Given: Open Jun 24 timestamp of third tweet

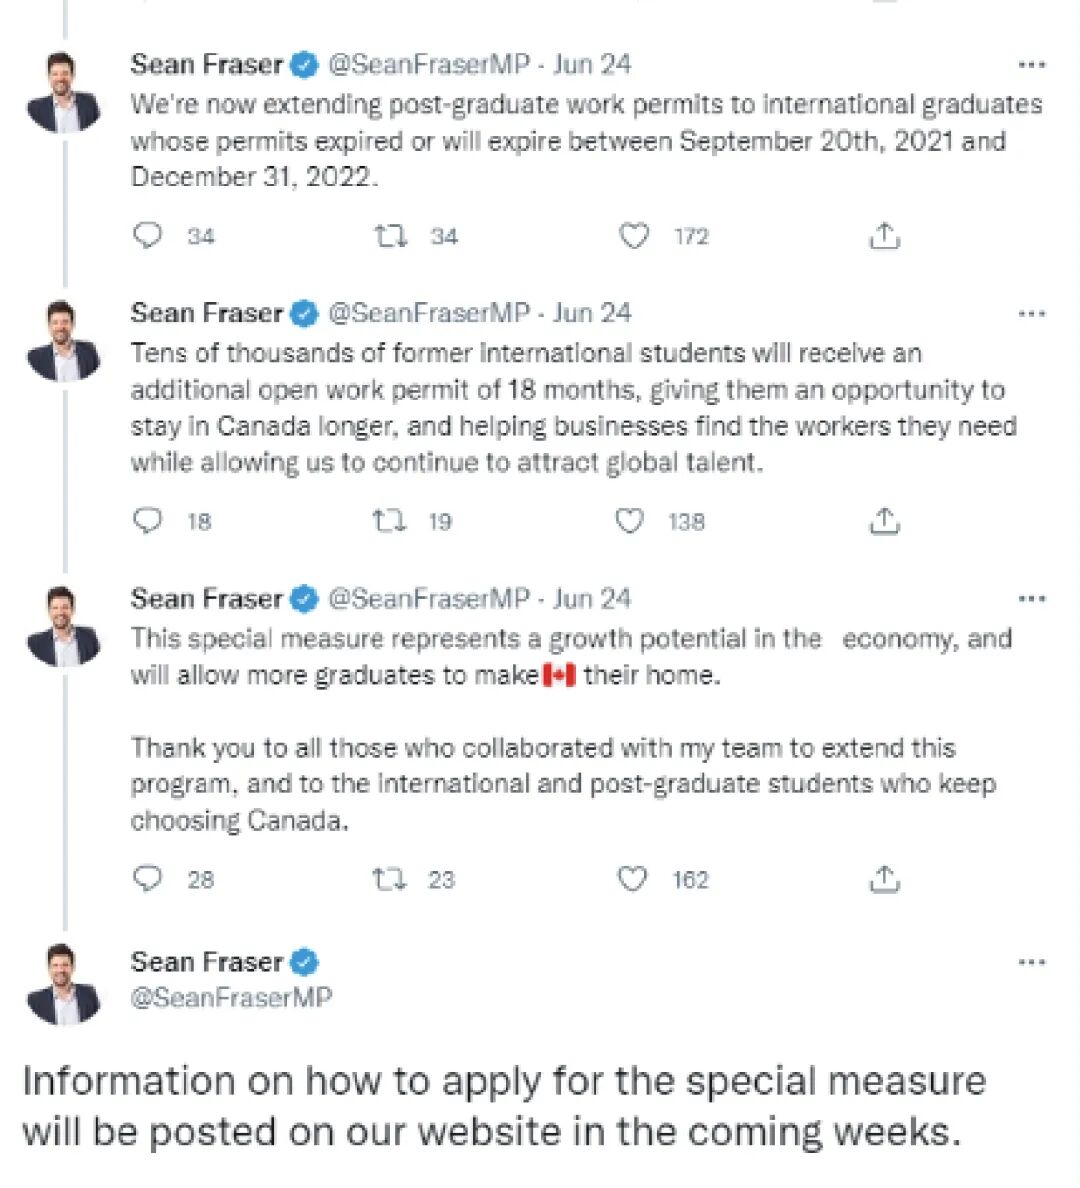Looking at the screenshot, I should click(591, 599).
